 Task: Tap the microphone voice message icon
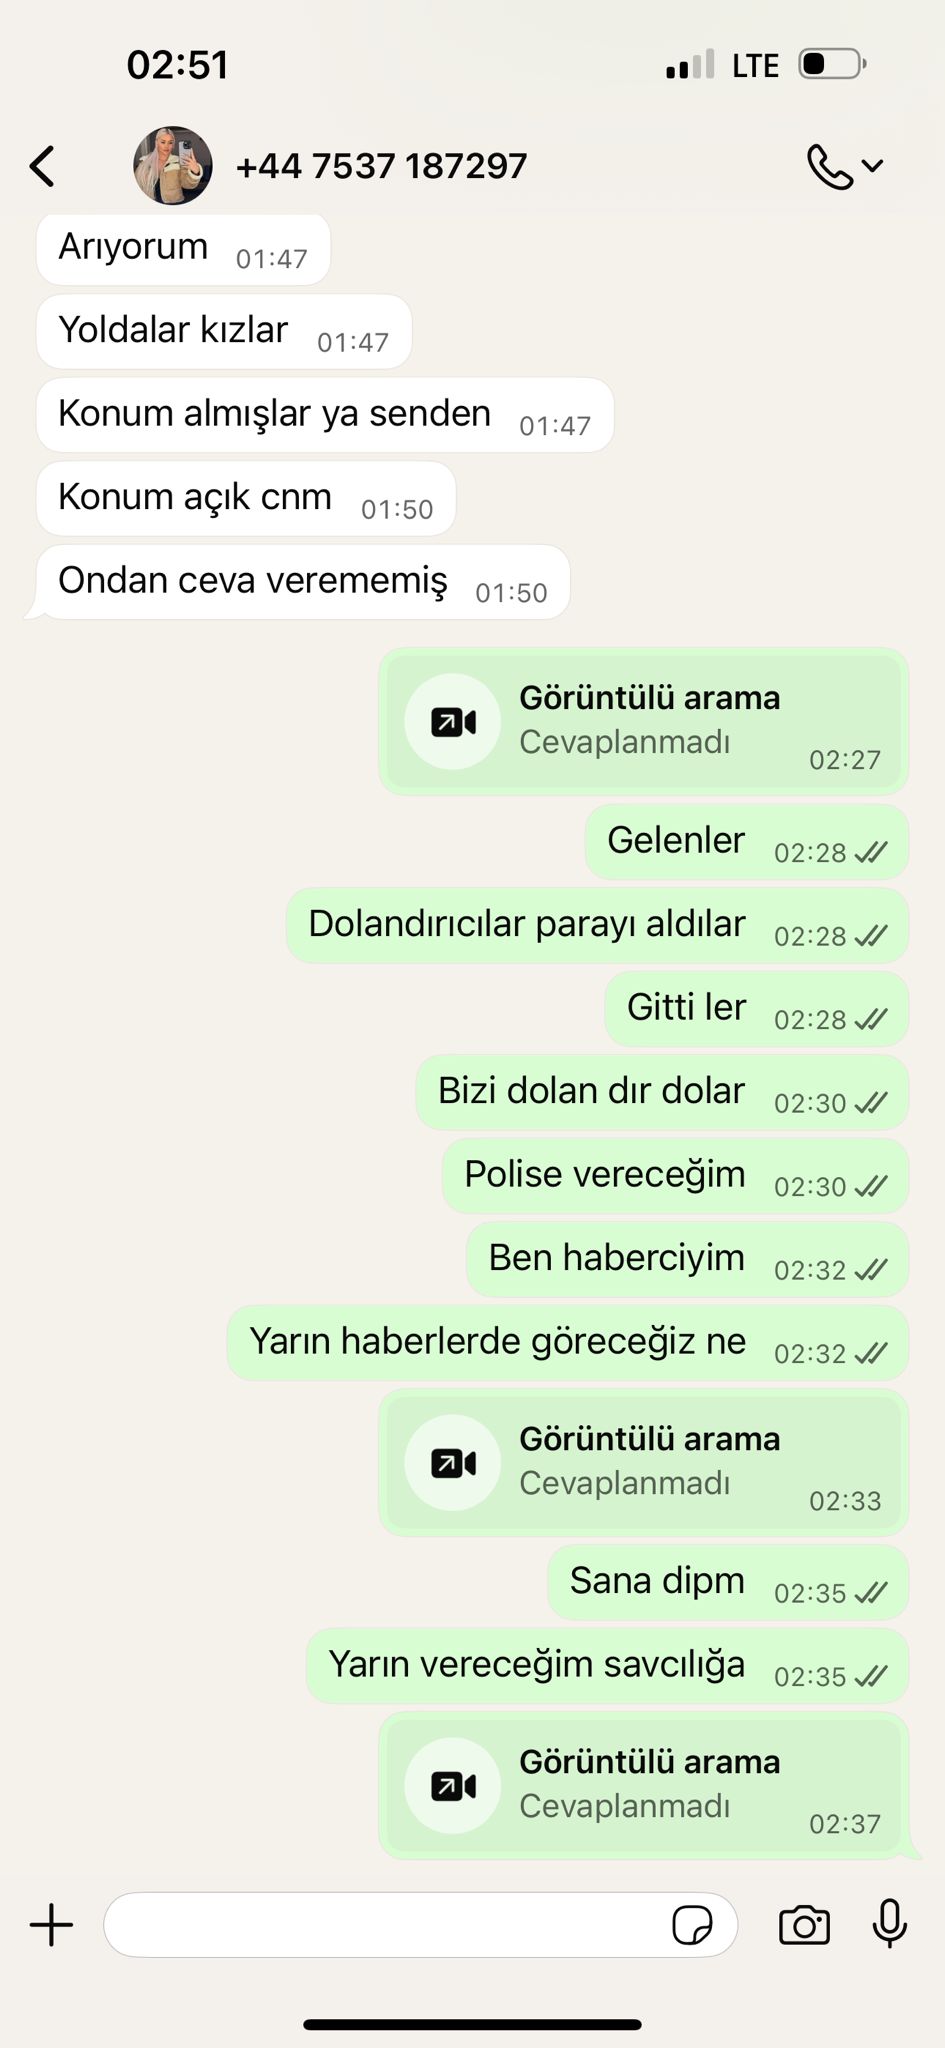pos(889,1923)
